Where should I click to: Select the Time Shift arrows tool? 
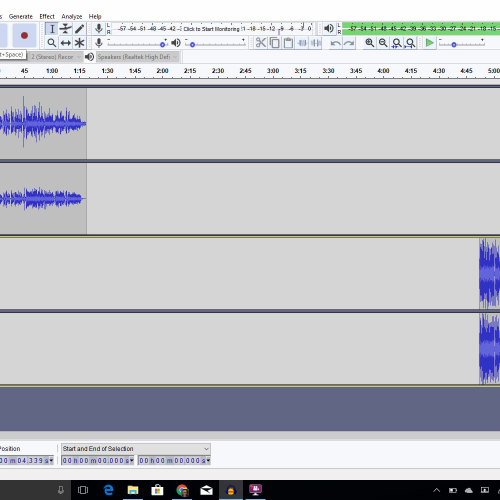[x=66, y=43]
